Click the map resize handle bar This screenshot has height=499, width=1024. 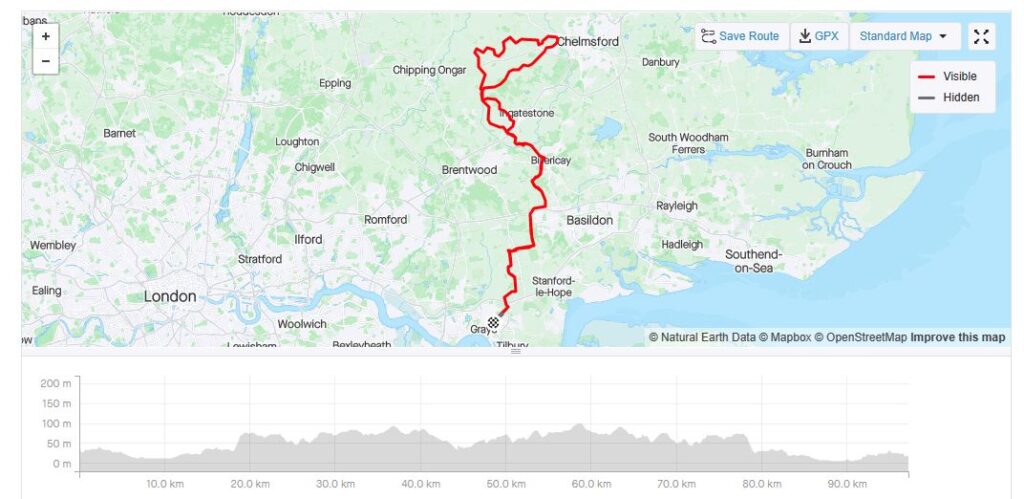tap(516, 351)
